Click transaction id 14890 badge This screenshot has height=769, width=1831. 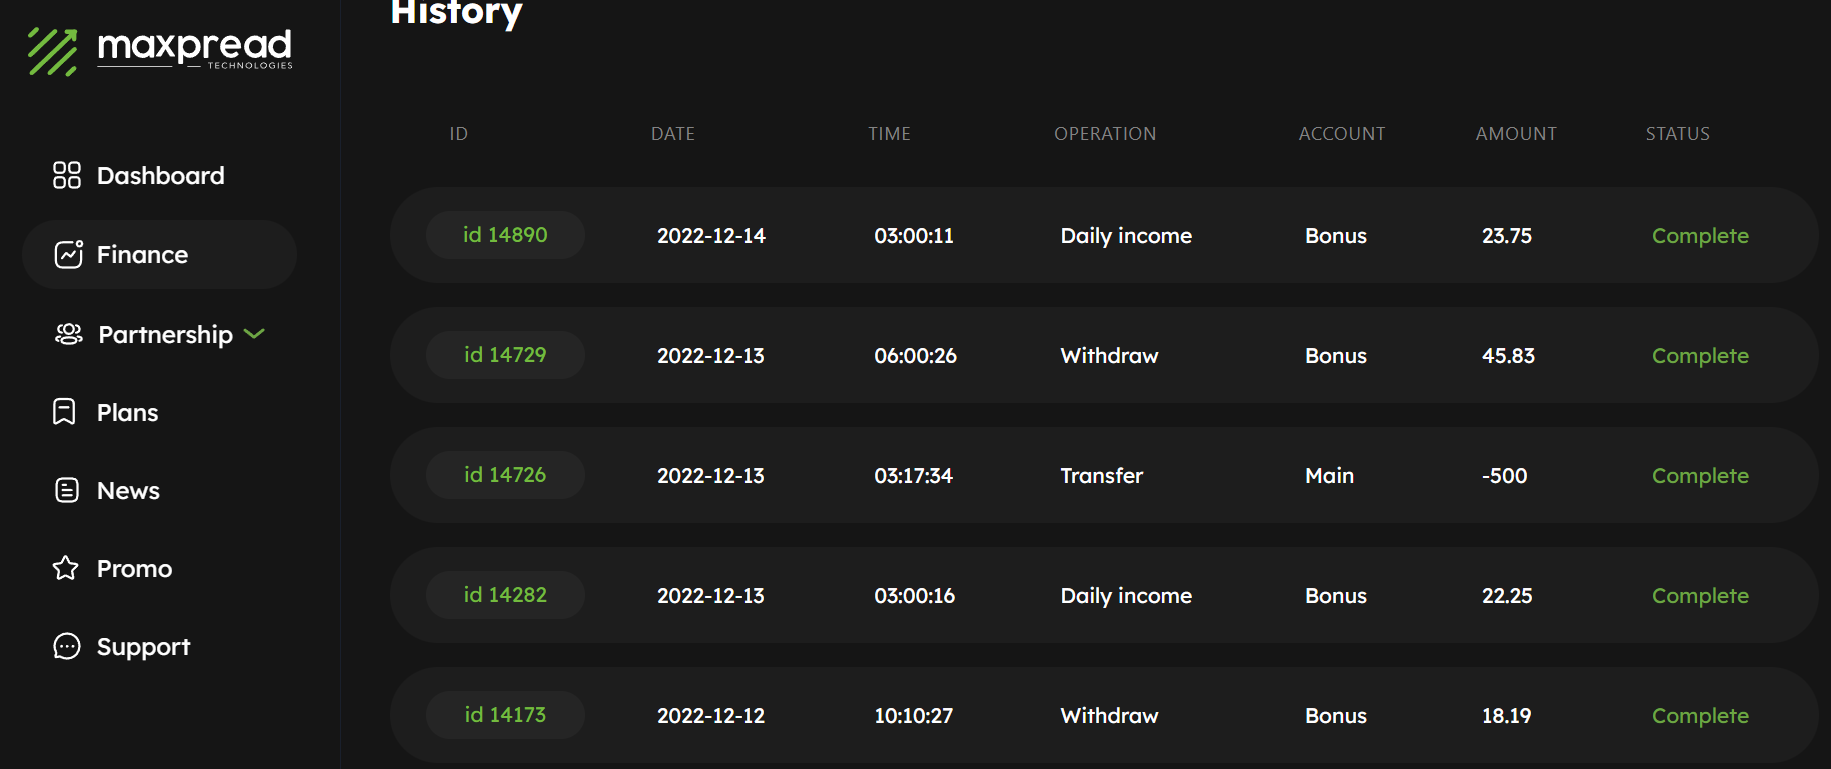pyautogui.click(x=505, y=235)
